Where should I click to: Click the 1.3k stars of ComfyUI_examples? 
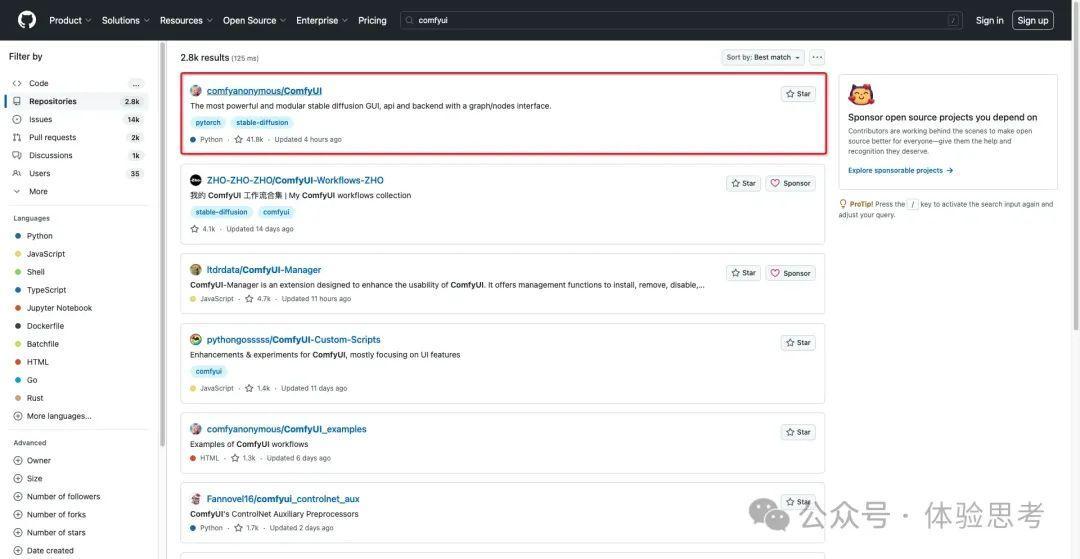[x=243, y=458]
